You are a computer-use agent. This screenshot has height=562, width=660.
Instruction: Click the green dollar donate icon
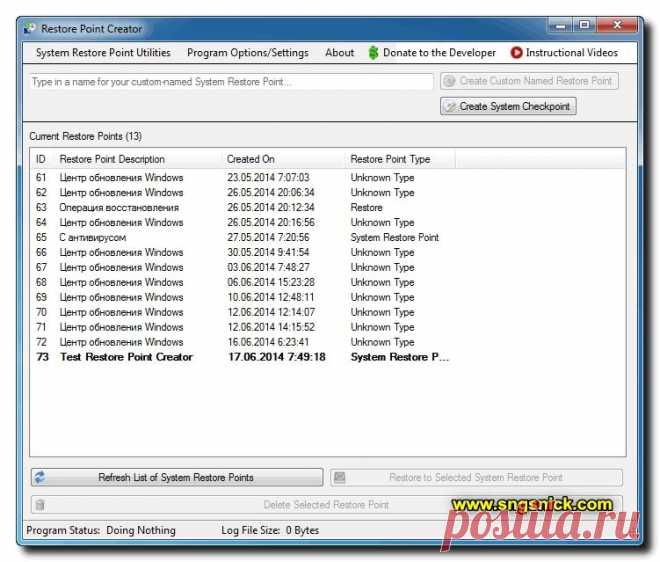373,53
